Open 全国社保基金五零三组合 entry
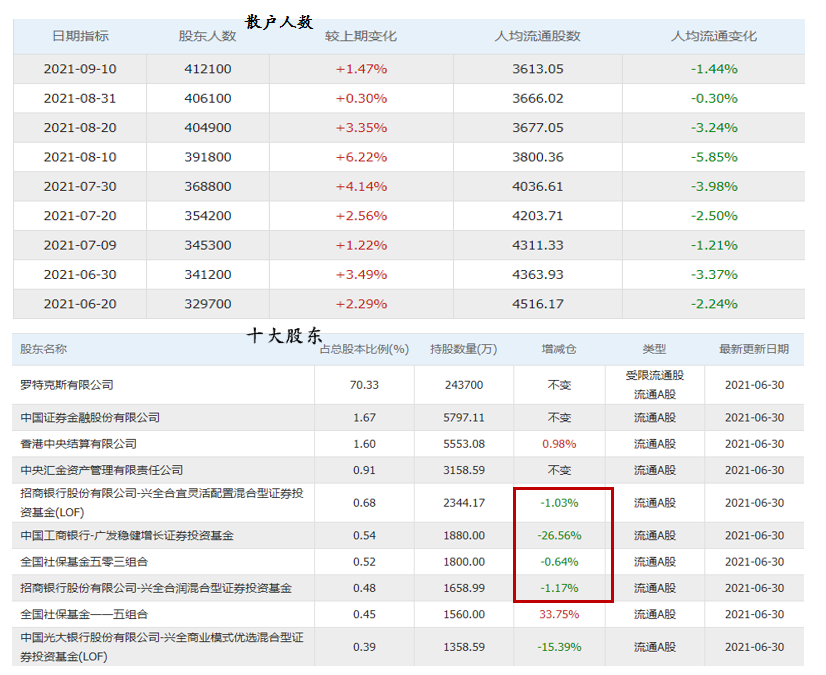 tap(84, 562)
